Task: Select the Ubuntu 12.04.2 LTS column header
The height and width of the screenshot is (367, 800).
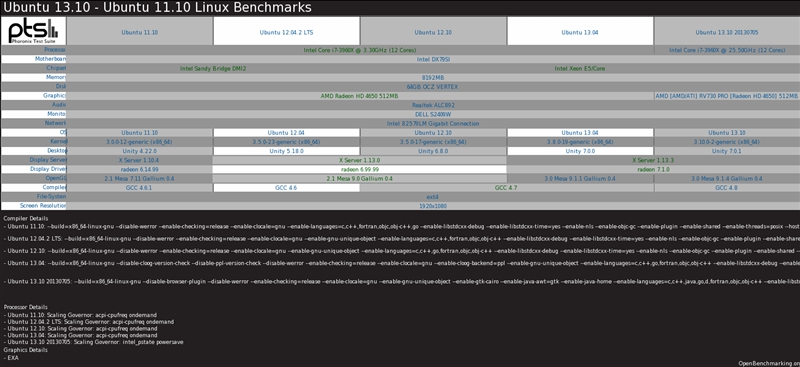Action: coord(286,32)
